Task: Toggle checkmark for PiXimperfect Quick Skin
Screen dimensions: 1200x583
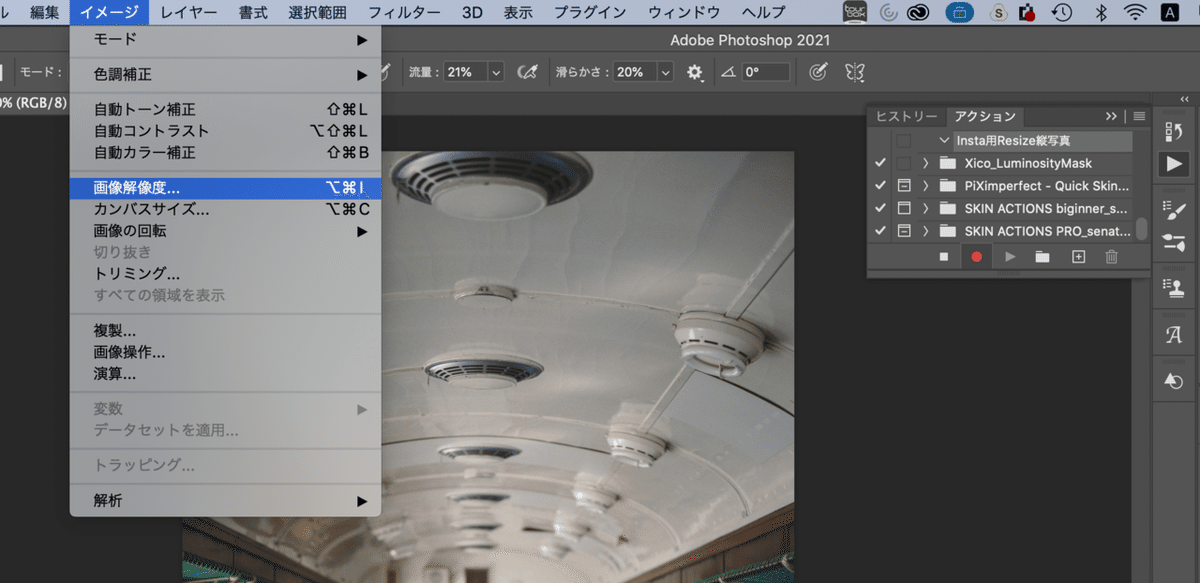Action: tap(880, 186)
